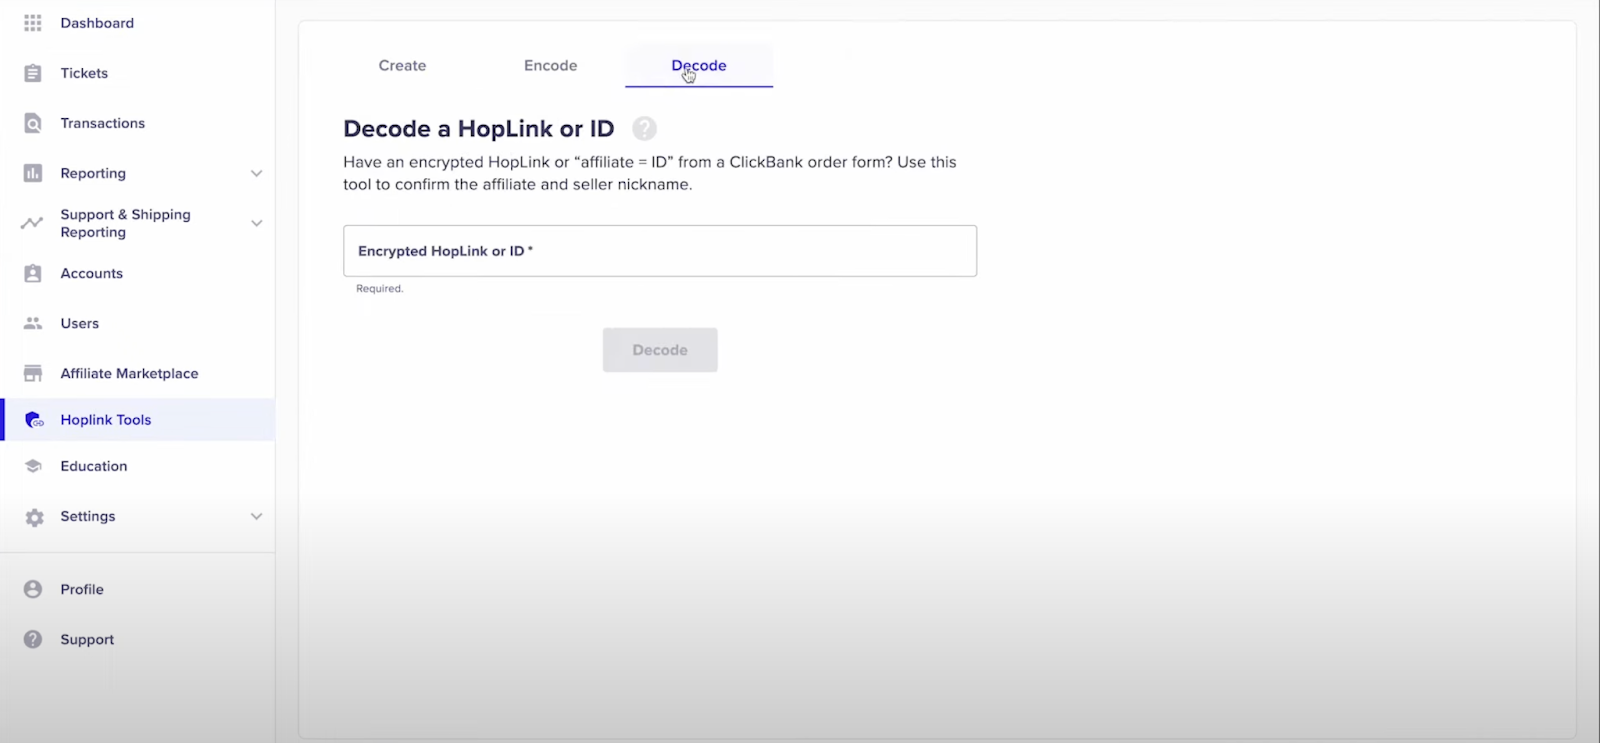Click the 'Decode a HopLink or ID' heading
Image resolution: width=1600 pixels, height=743 pixels.
pos(479,129)
